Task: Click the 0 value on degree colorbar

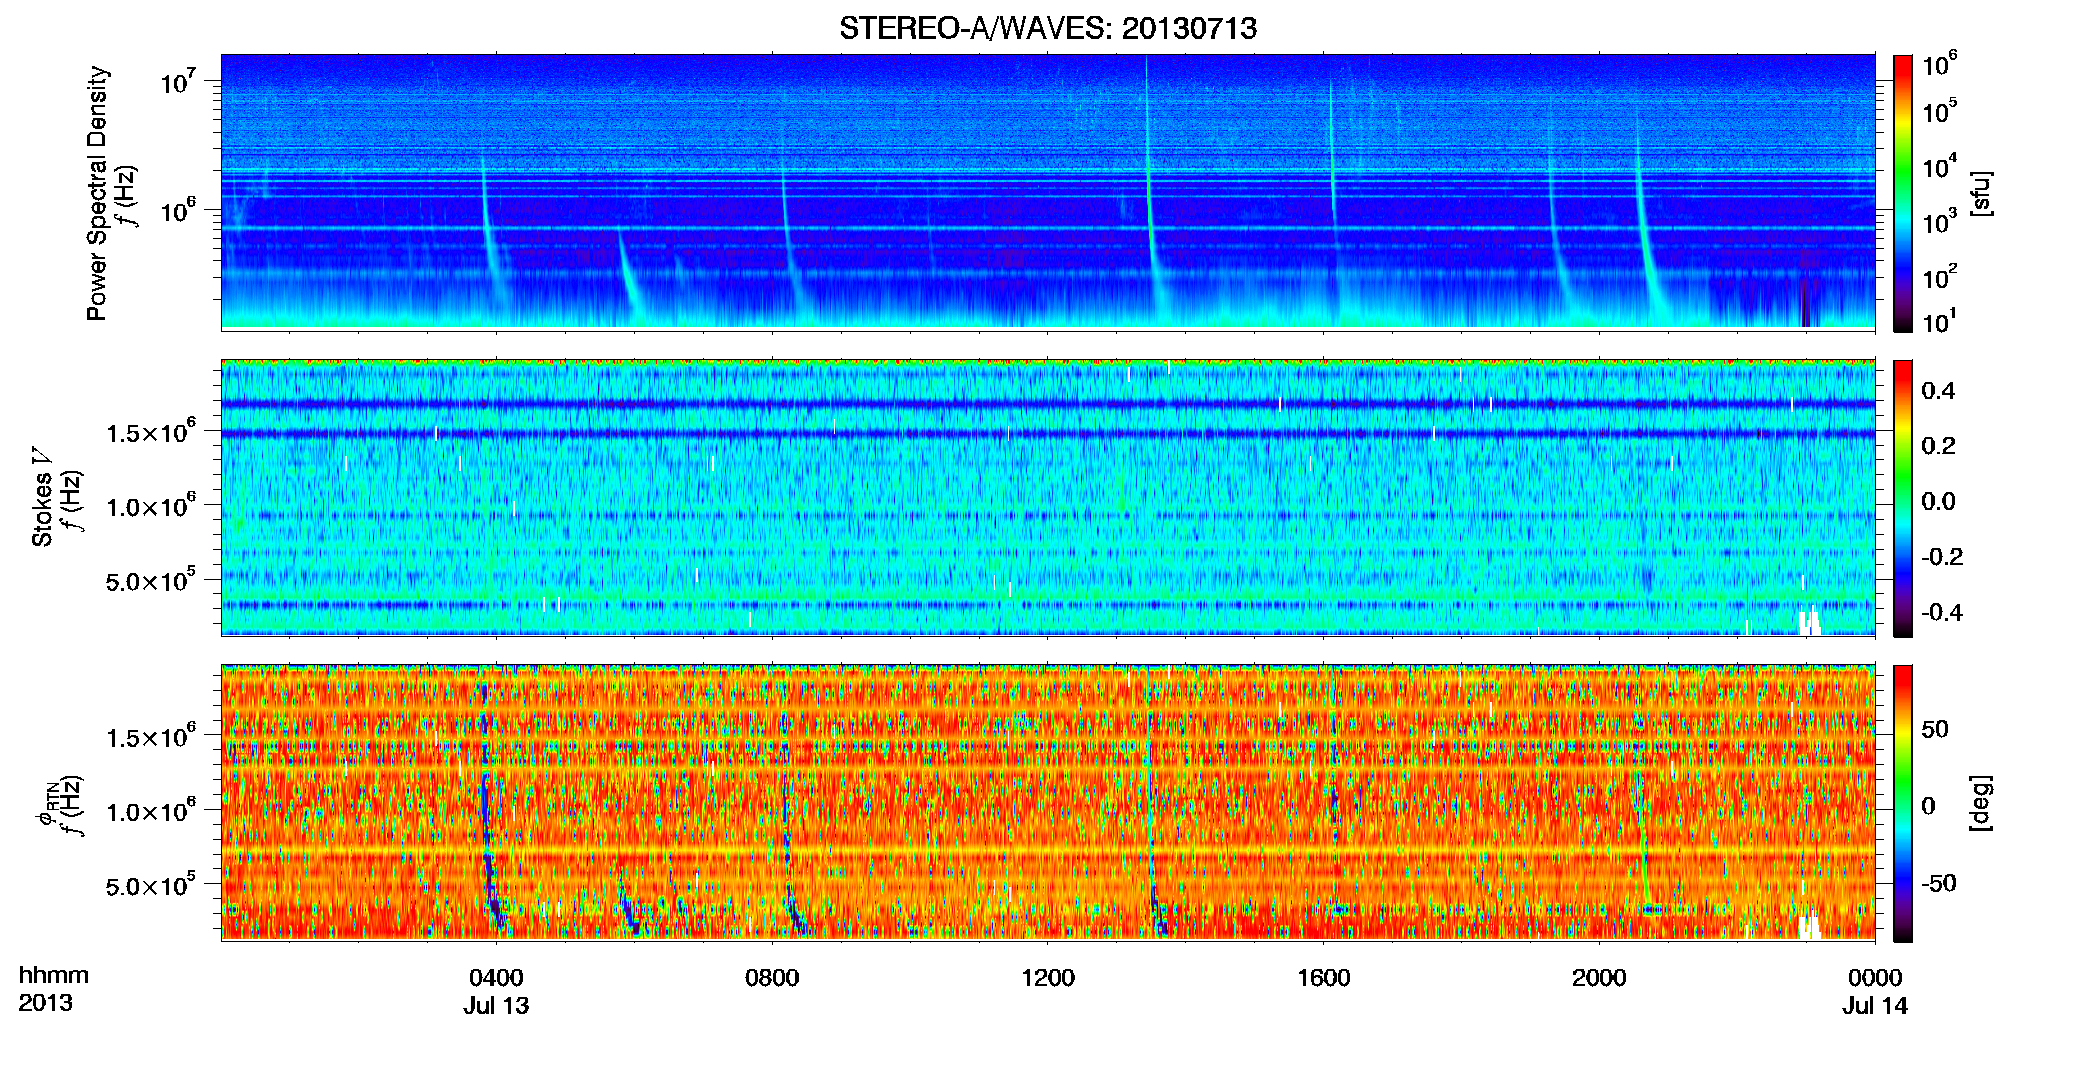Action: [1928, 806]
